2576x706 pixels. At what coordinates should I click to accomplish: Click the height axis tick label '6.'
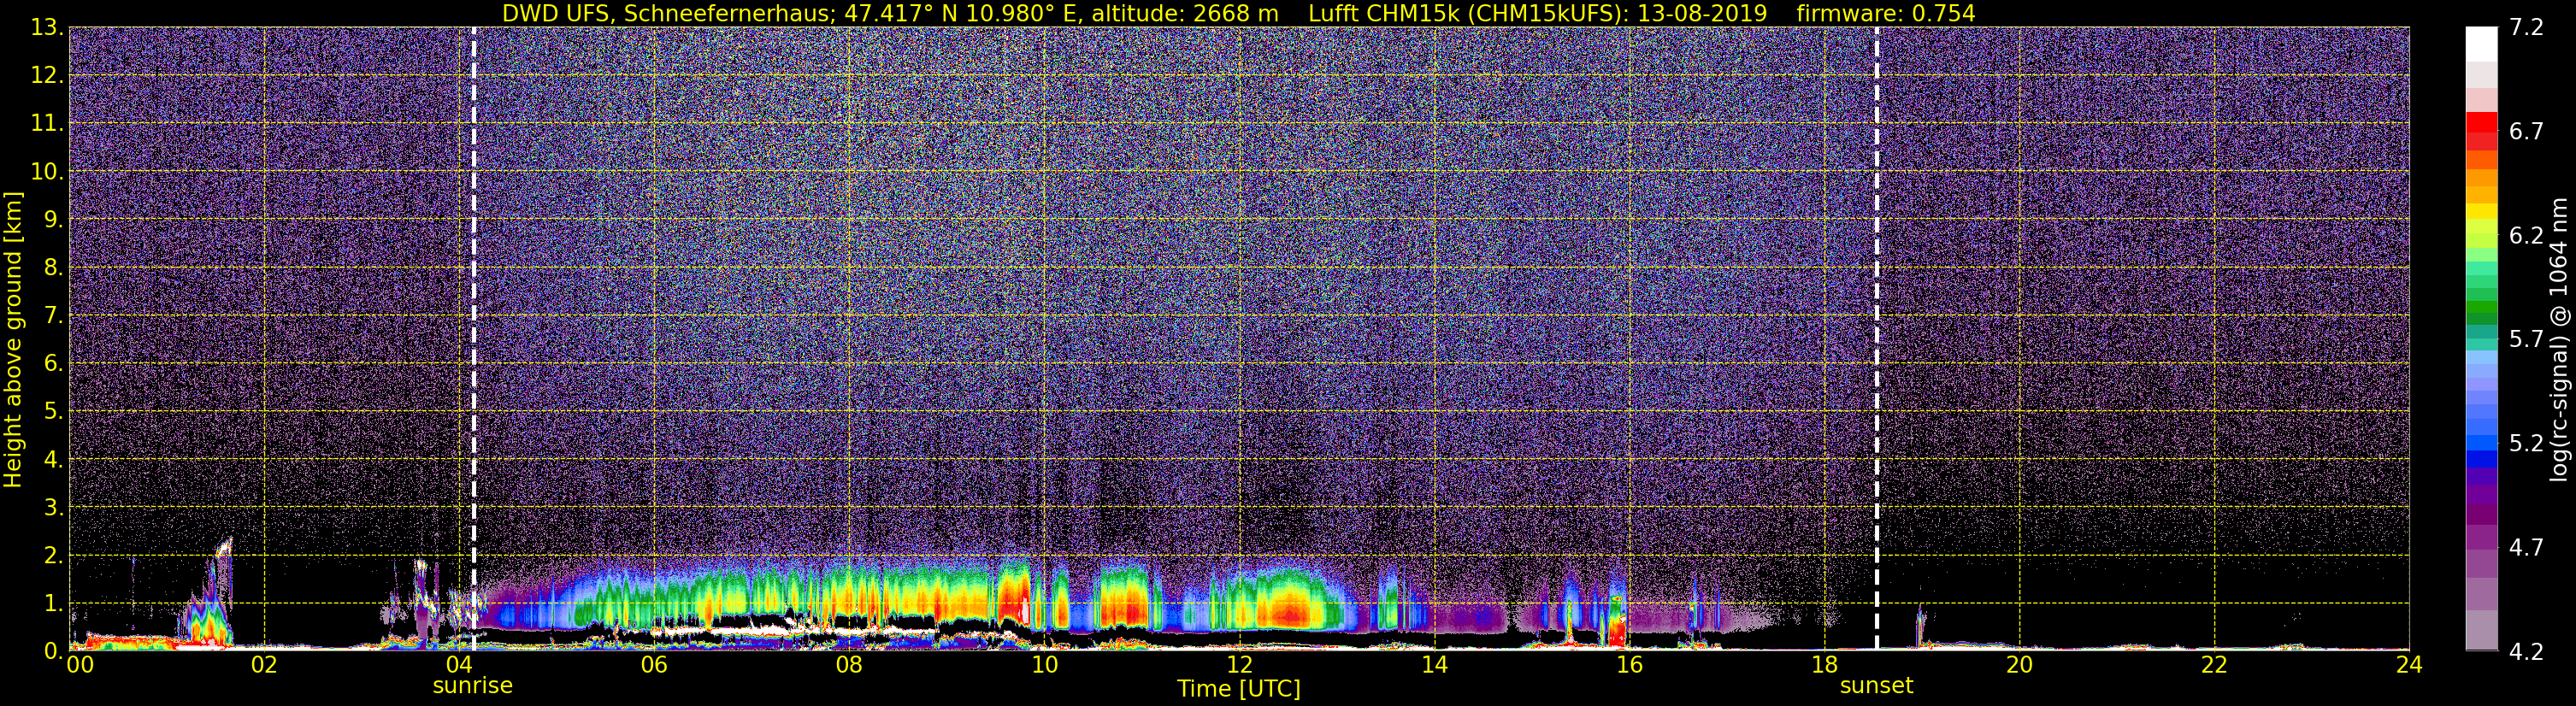(52, 364)
